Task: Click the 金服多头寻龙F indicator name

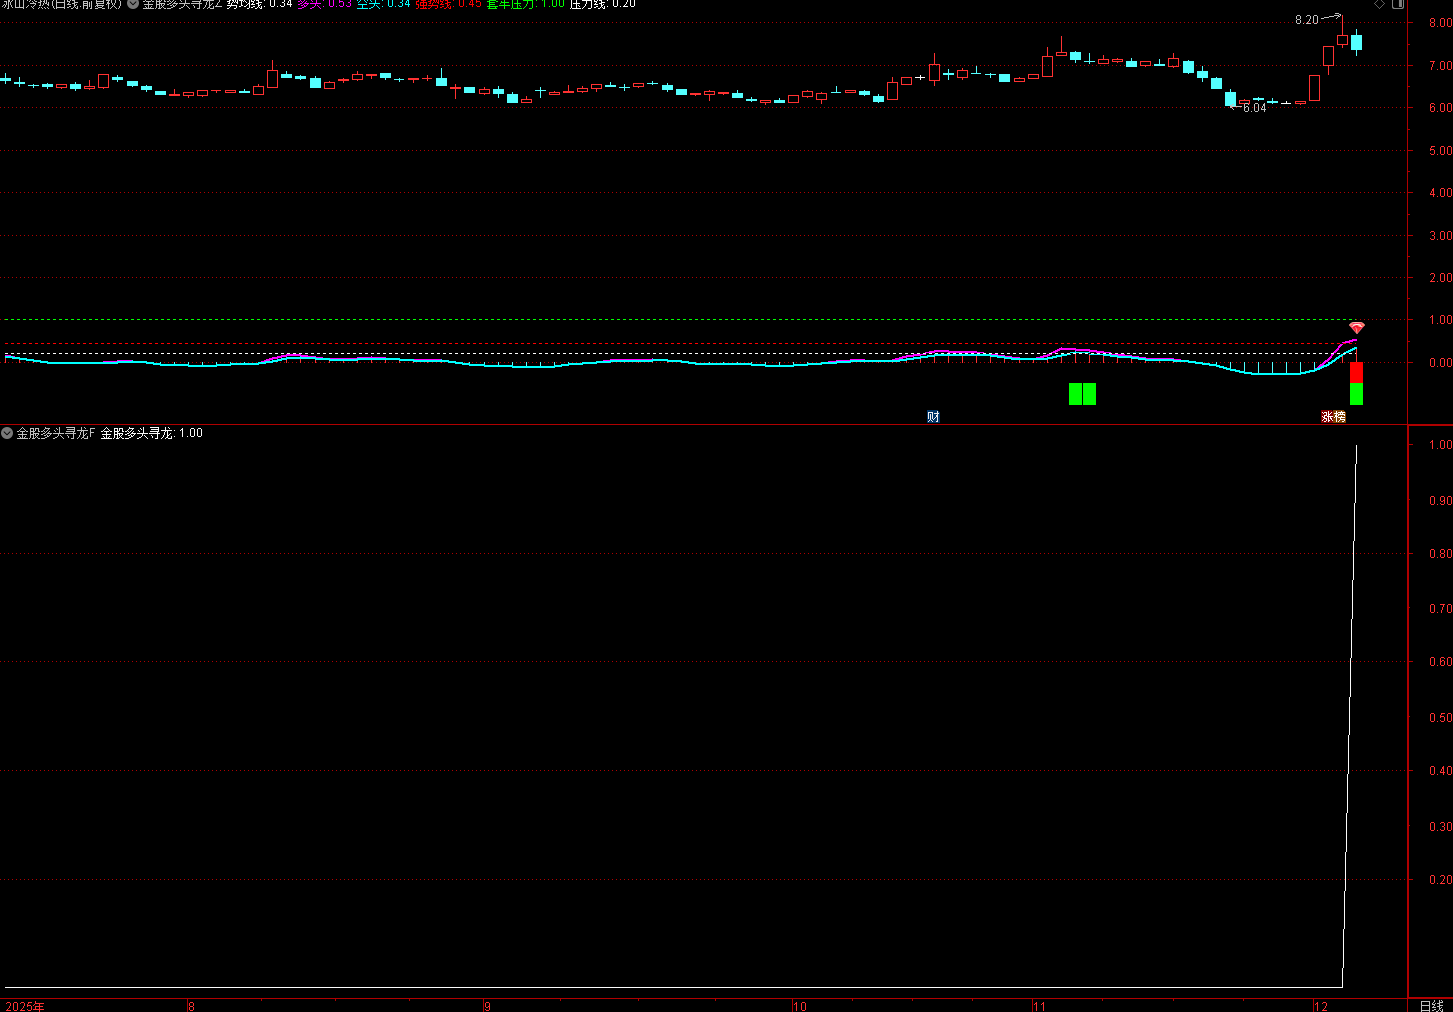Action: pyautogui.click(x=55, y=433)
